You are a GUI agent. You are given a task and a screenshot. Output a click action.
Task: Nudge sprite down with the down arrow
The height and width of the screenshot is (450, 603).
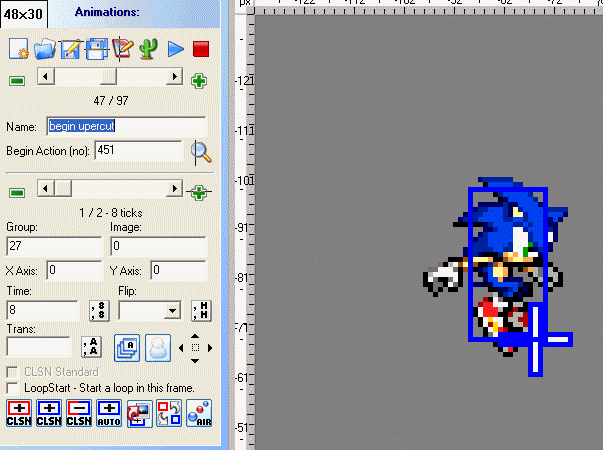[x=195, y=360]
